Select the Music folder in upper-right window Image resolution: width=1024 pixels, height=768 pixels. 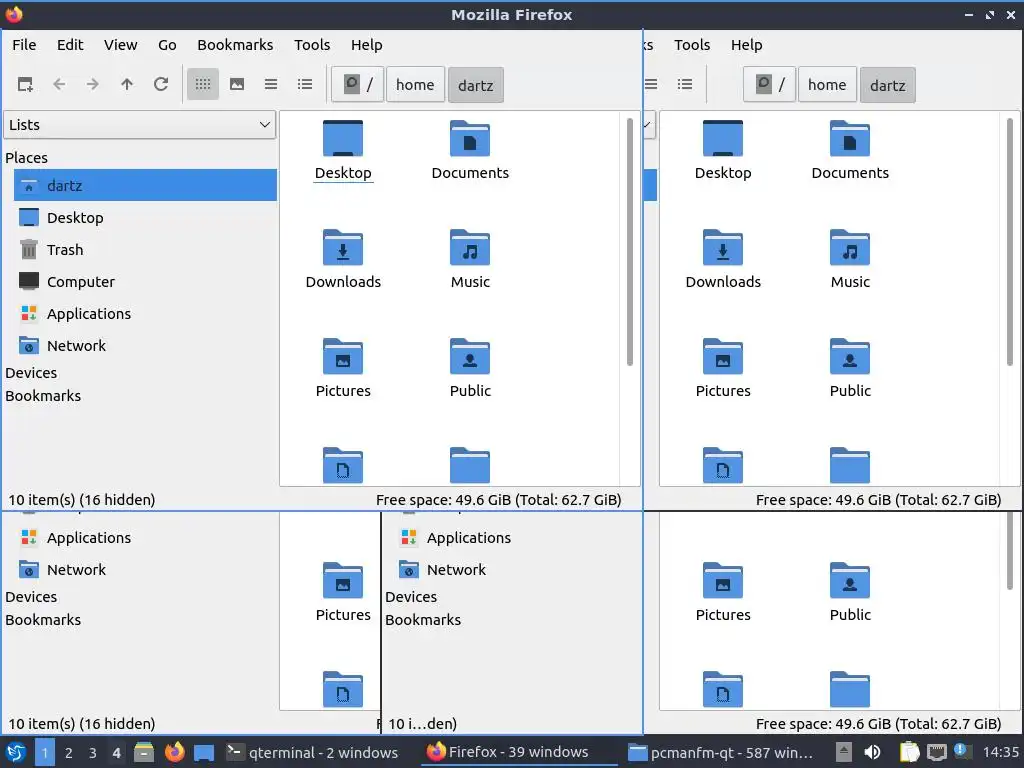850,260
